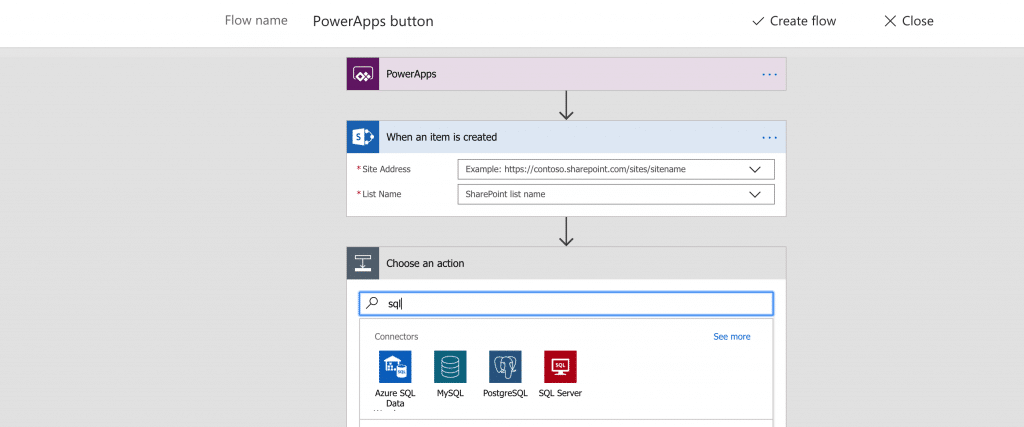
Task: Click the PowerApps trigger header bar
Action: (x=566, y=74)
